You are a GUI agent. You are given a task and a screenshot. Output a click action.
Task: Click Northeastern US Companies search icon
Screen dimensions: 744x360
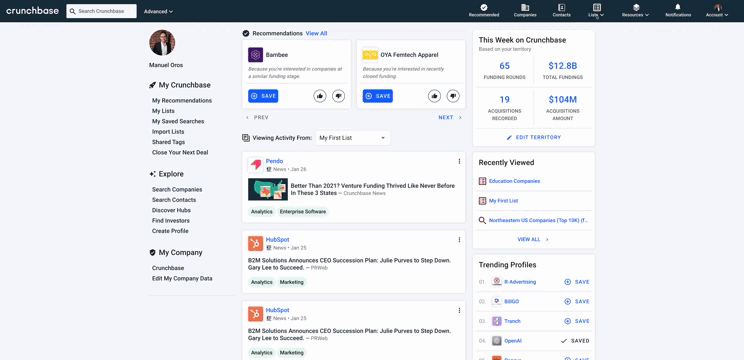click(x=482, y=221)
